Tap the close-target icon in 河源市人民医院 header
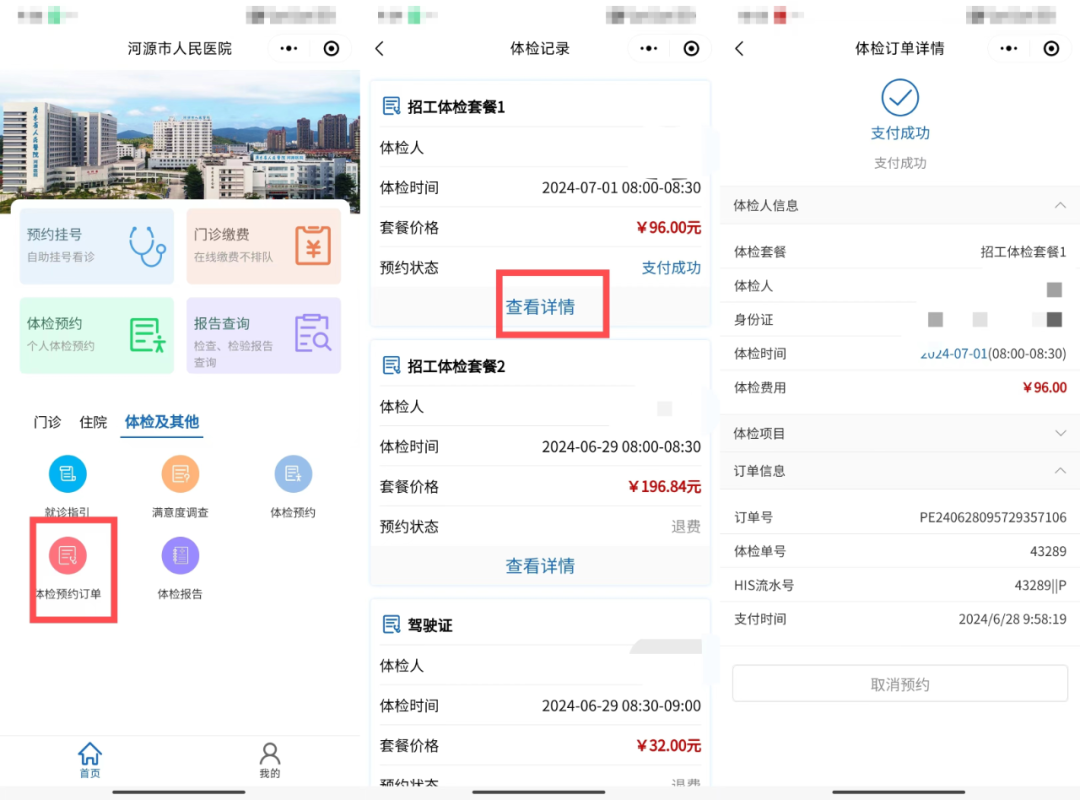Viewport: 1080px width, 800px height. point(331,48)
